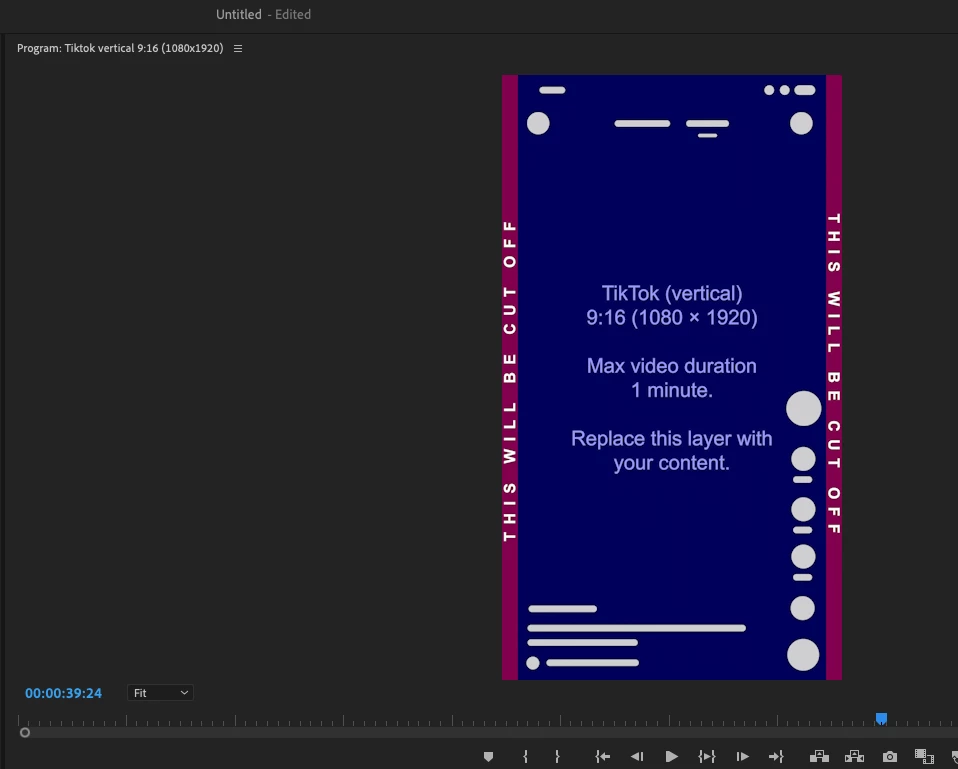Click the Untitled - Edited title text
Viewport: 958px width, 769px height.
click(263, 14)
